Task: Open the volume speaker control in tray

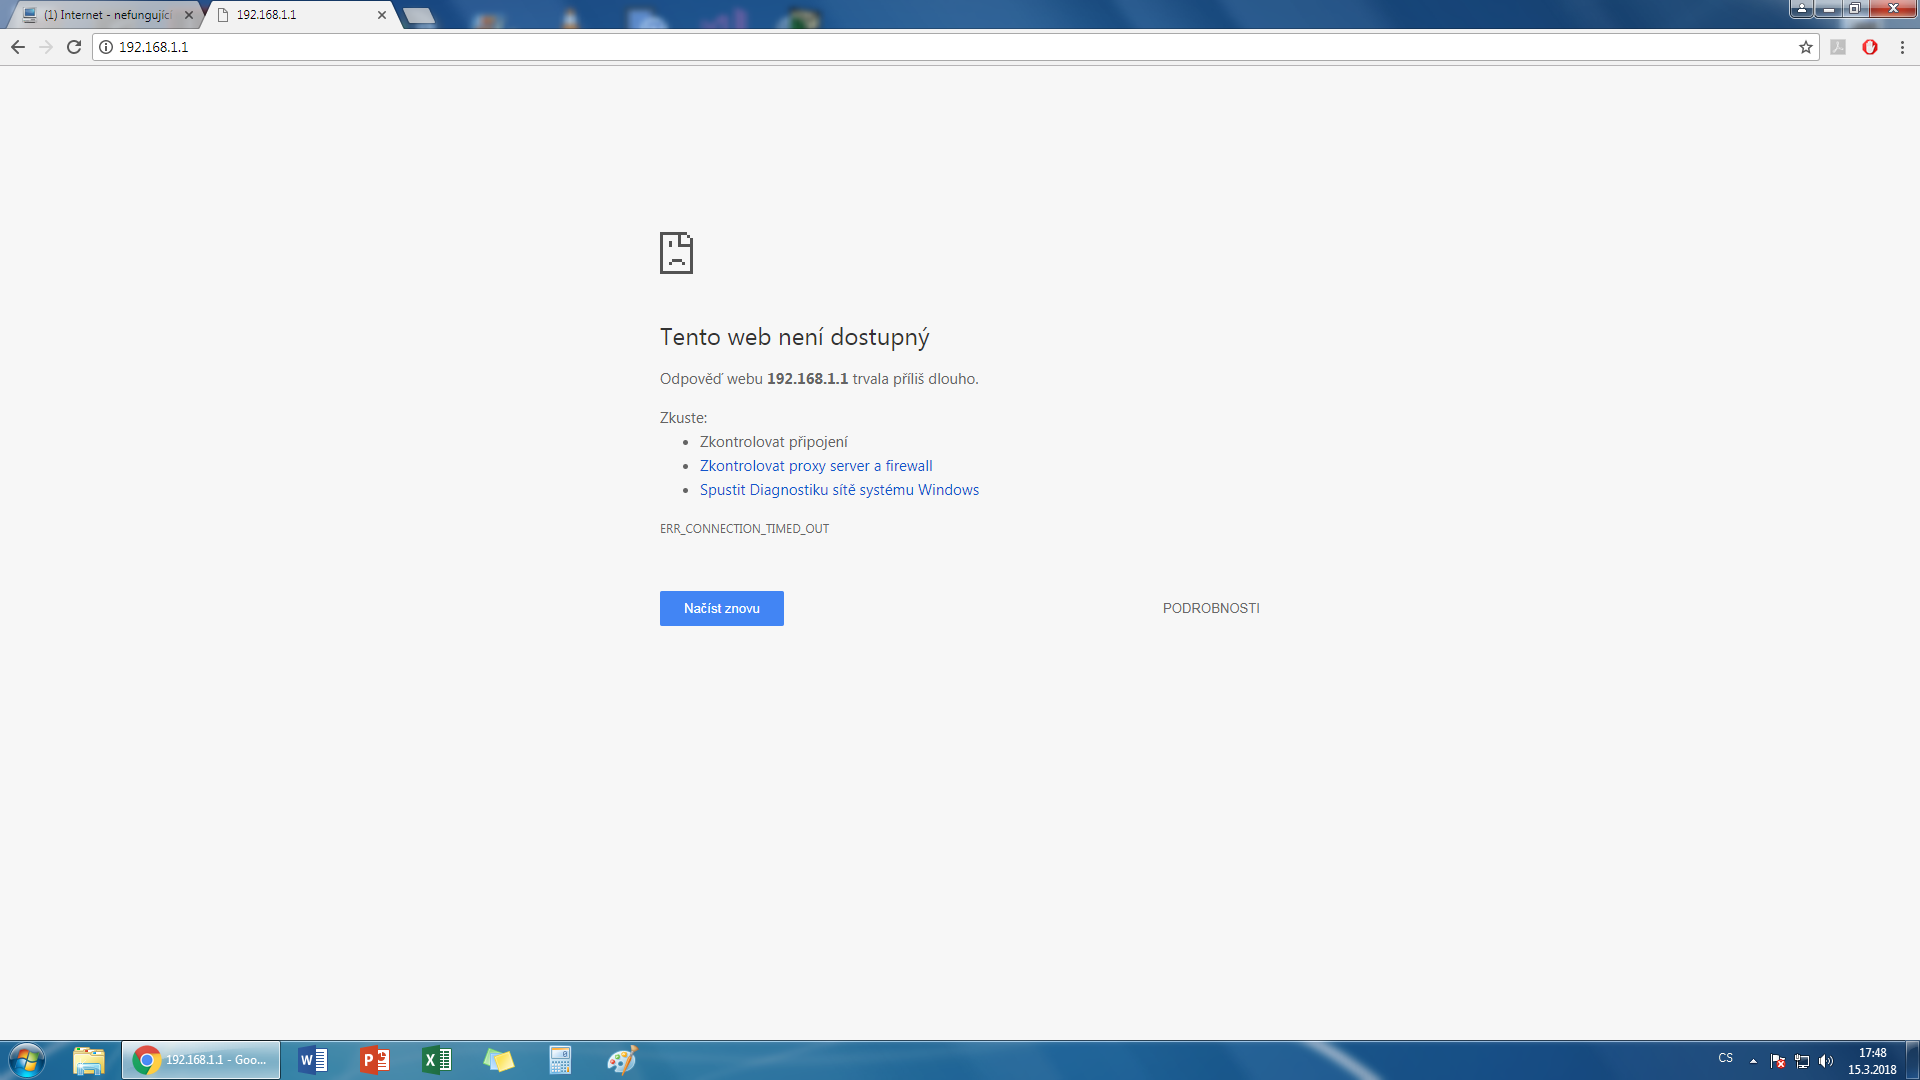Action: pyautogui.click(x=1826, y=1061)
